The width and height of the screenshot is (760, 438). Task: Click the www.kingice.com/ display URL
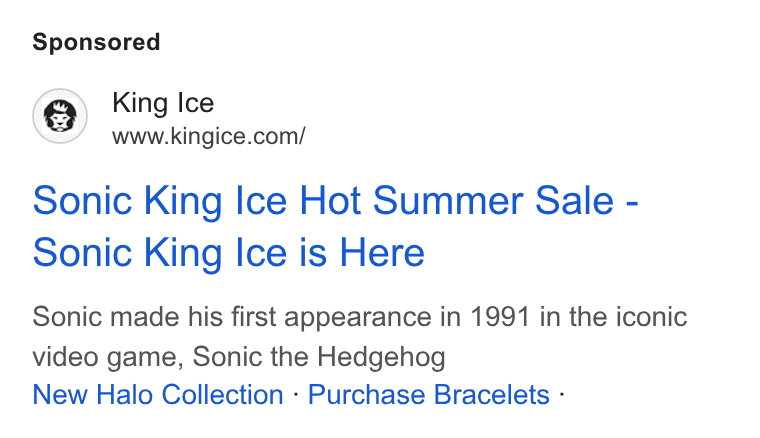[x=209, y=137]
